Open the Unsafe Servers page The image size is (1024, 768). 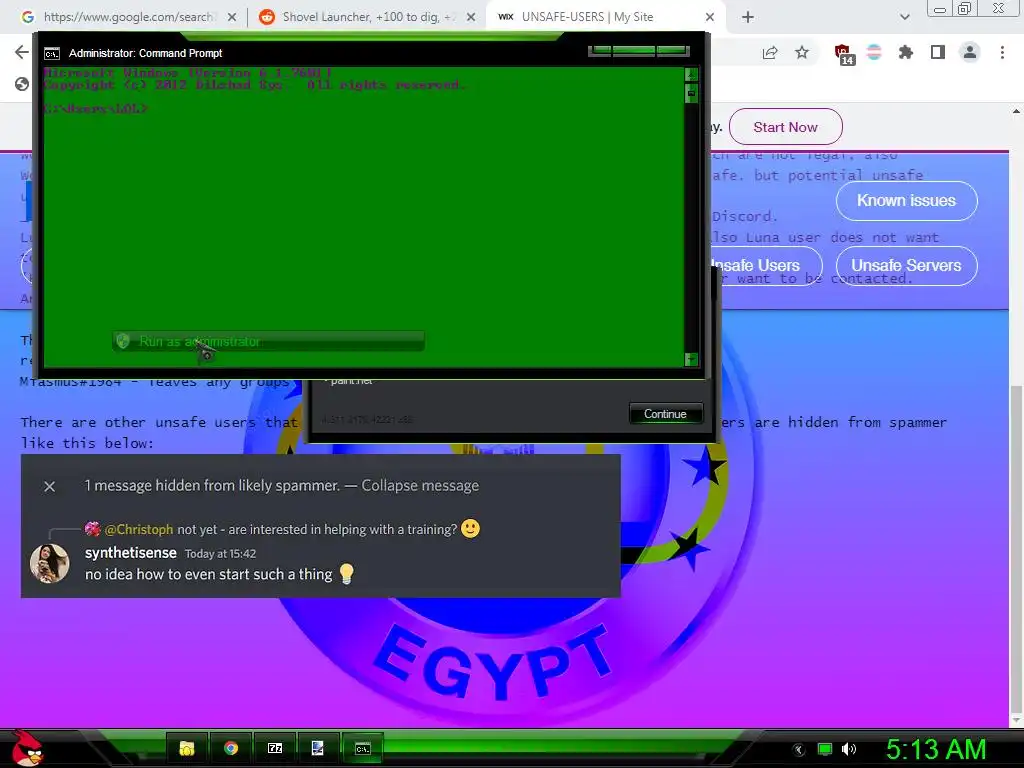click(906, 265)
